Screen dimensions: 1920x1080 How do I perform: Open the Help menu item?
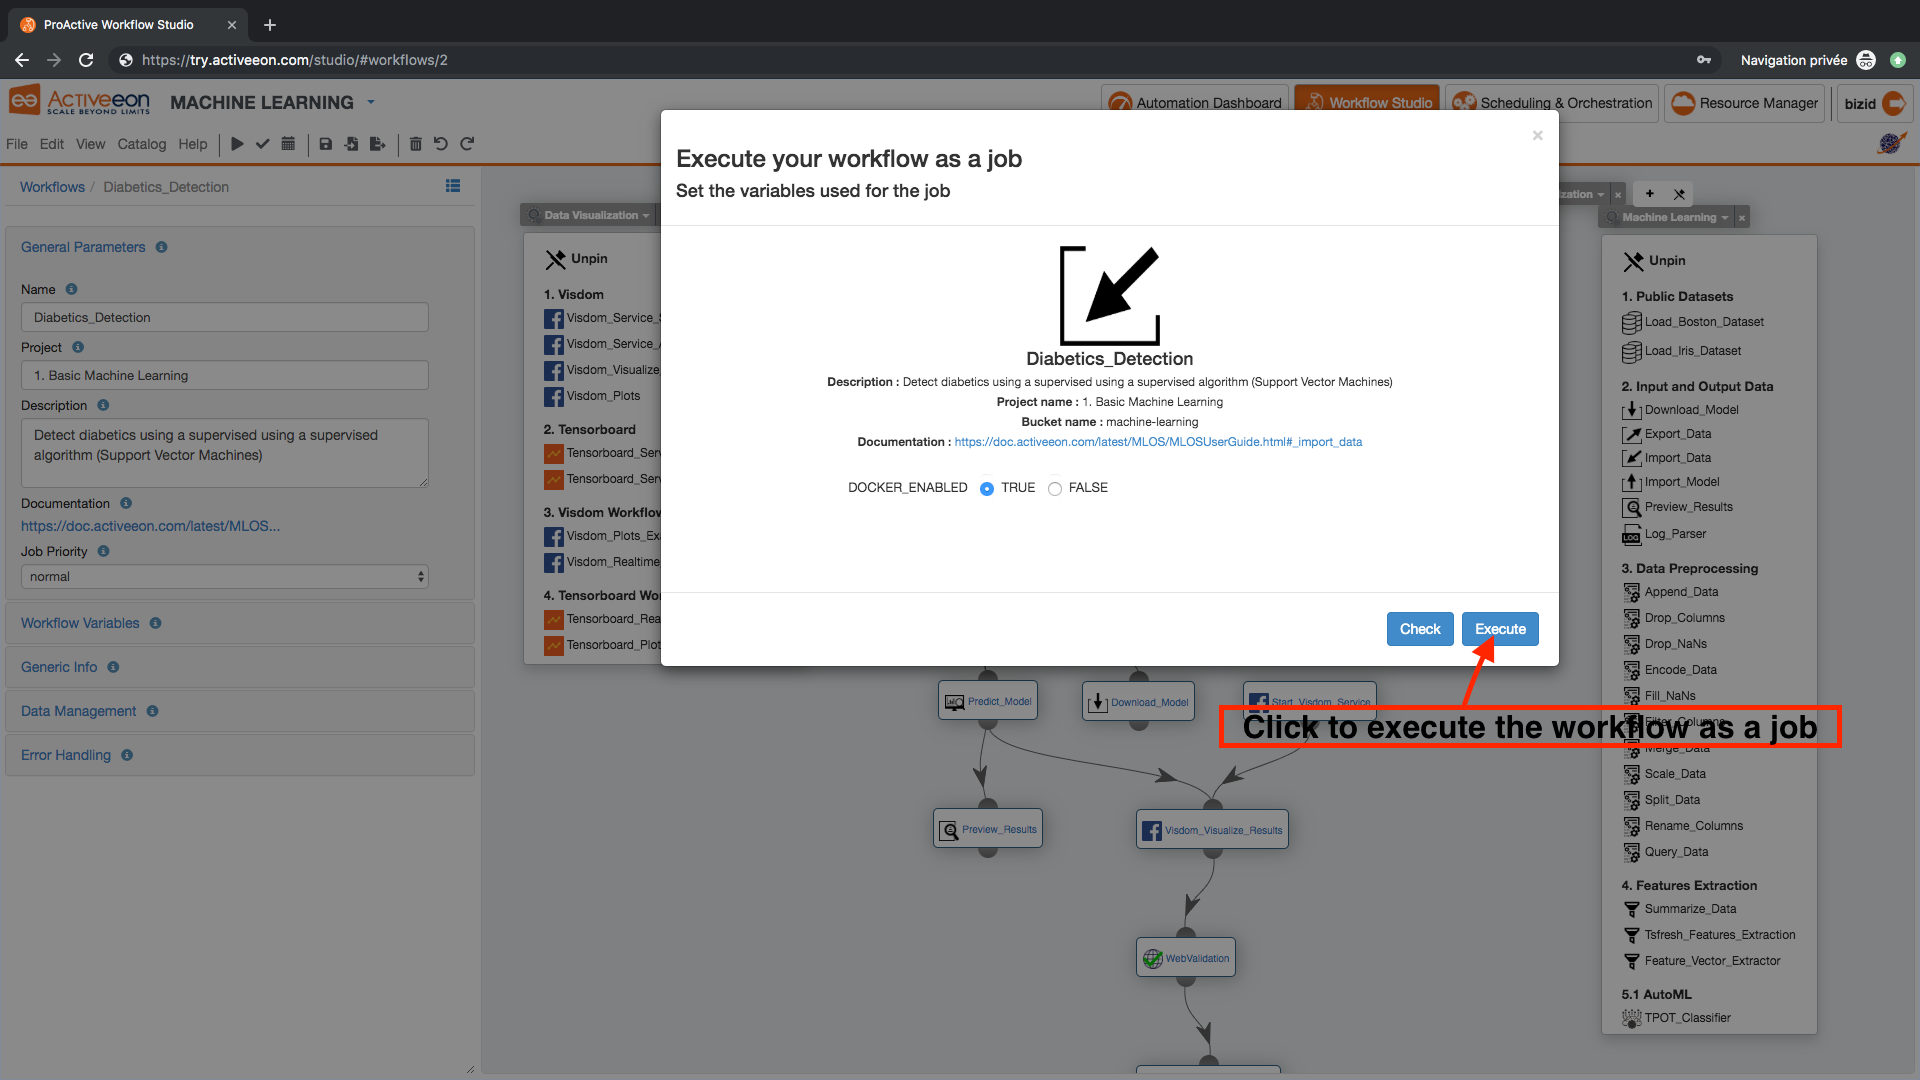pyautogui.click(x=194, y=144)
